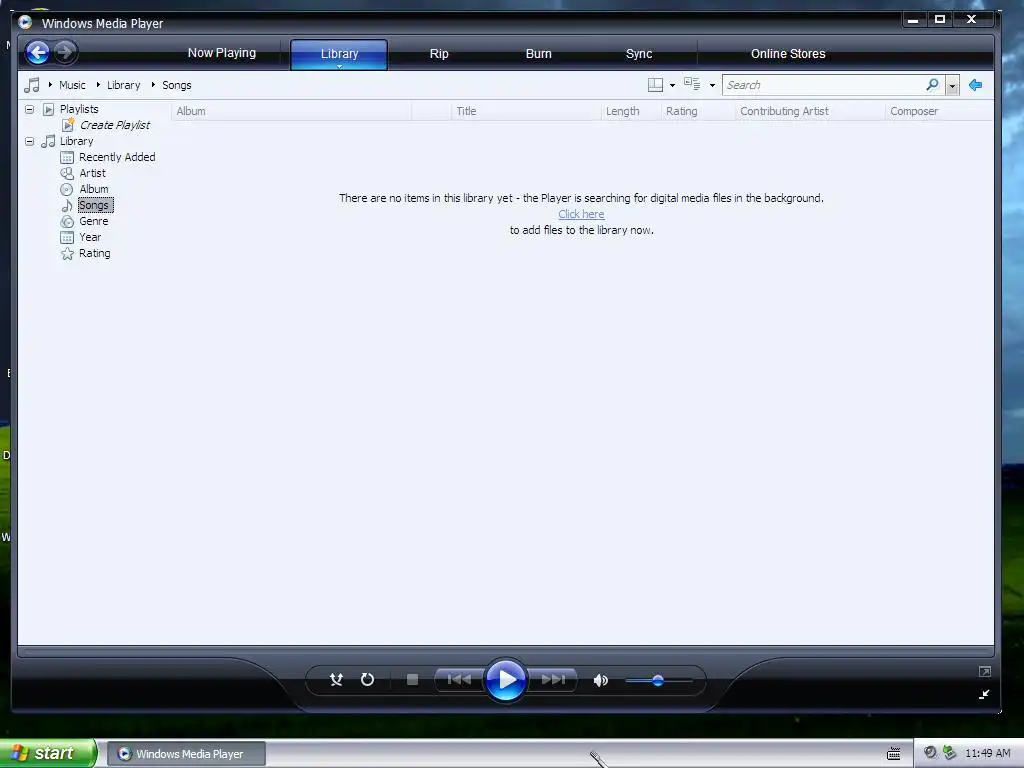Screen dimensions: 1024x768
Task: Click into the Search input field
Action: (x=824, y=85)
